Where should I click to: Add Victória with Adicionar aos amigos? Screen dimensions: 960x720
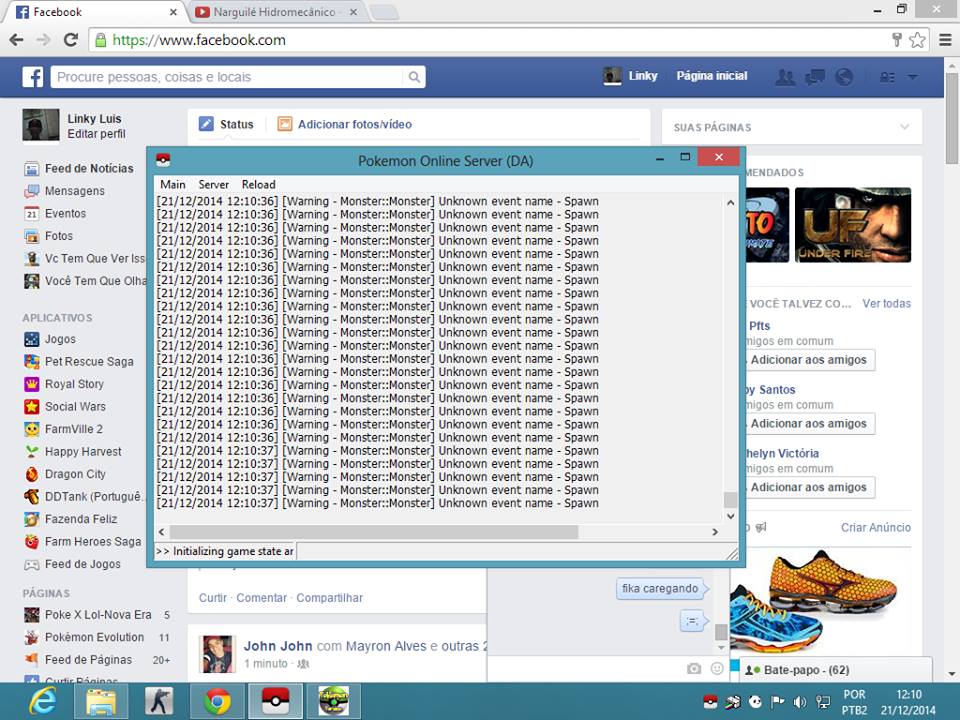click(x=809, y=487)
